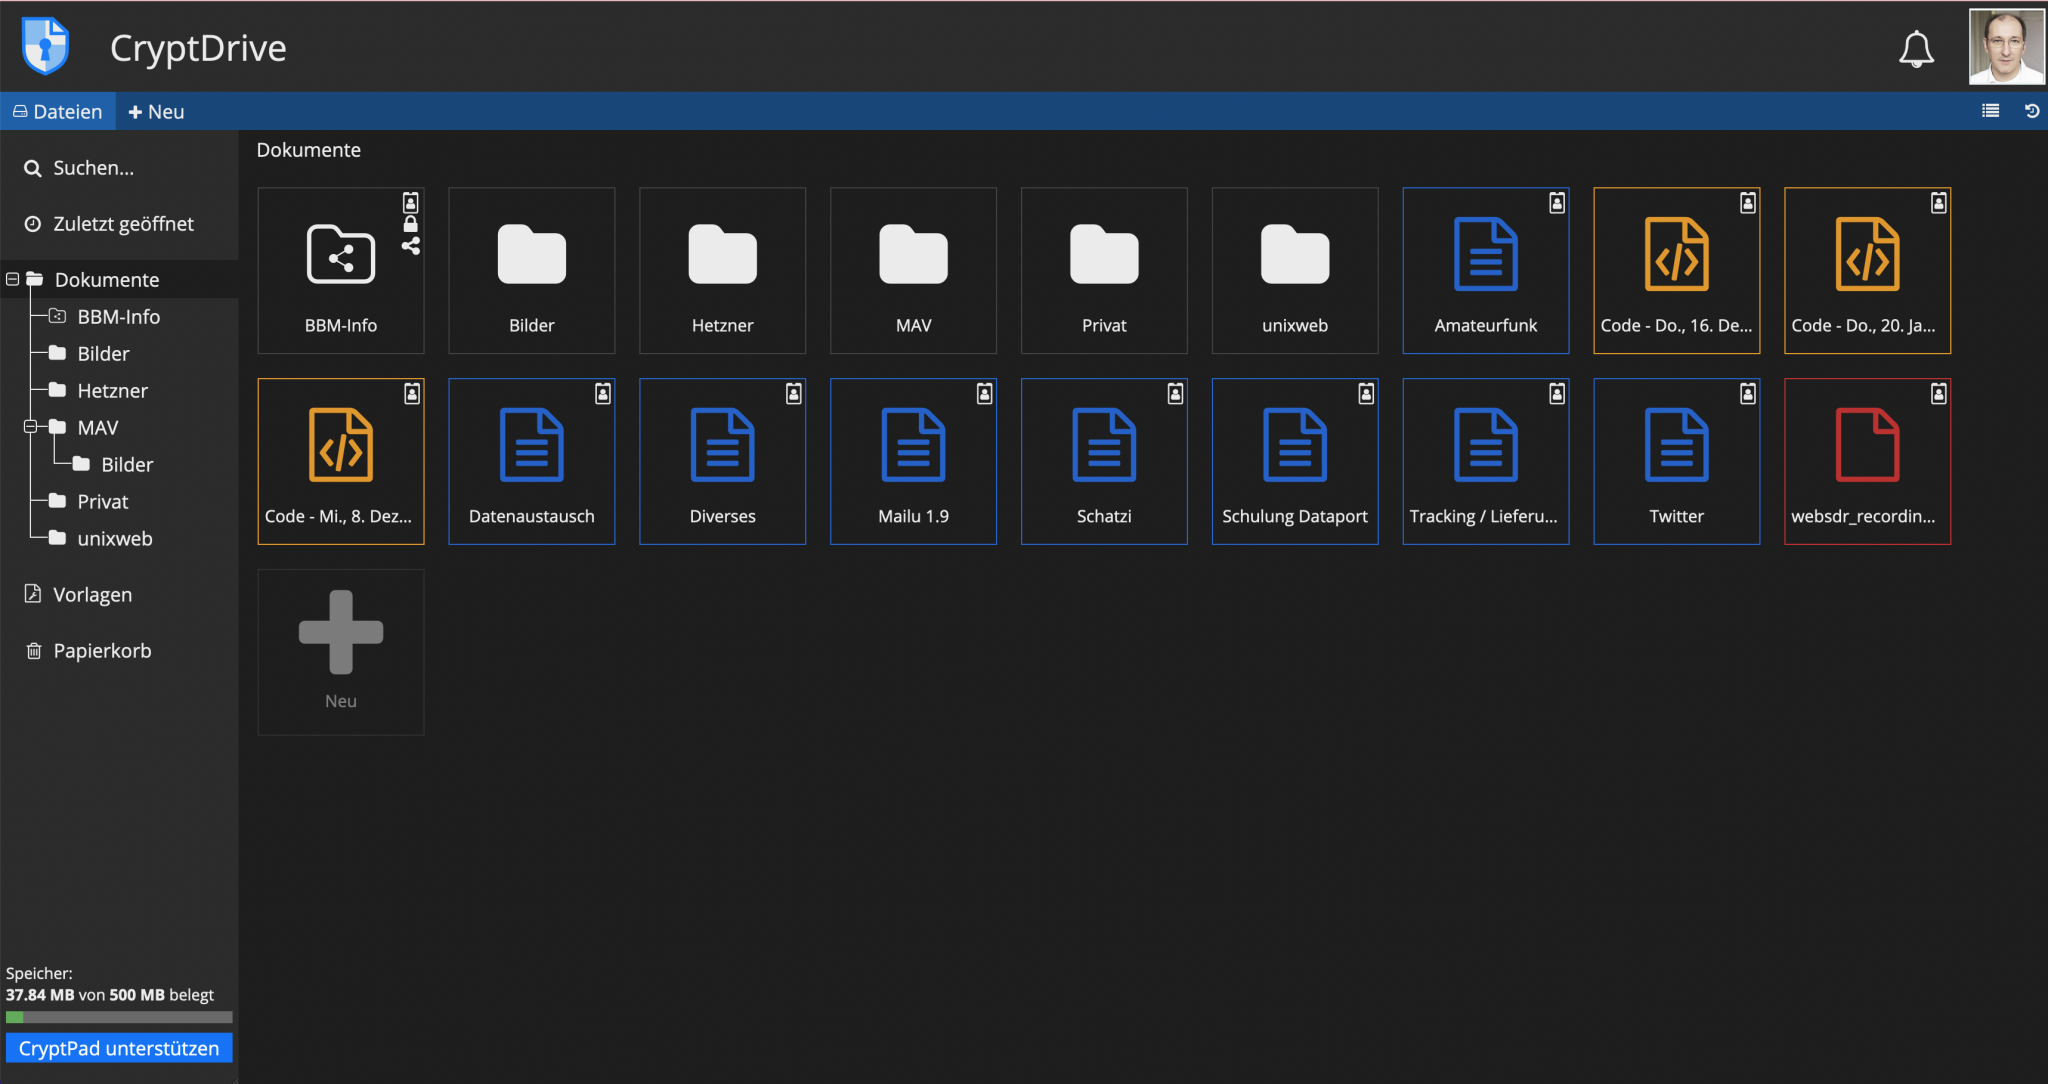Open Code - Do., 20. Ja... file
Viewport: 2048px width, 1084px height.
(1868, 271)
